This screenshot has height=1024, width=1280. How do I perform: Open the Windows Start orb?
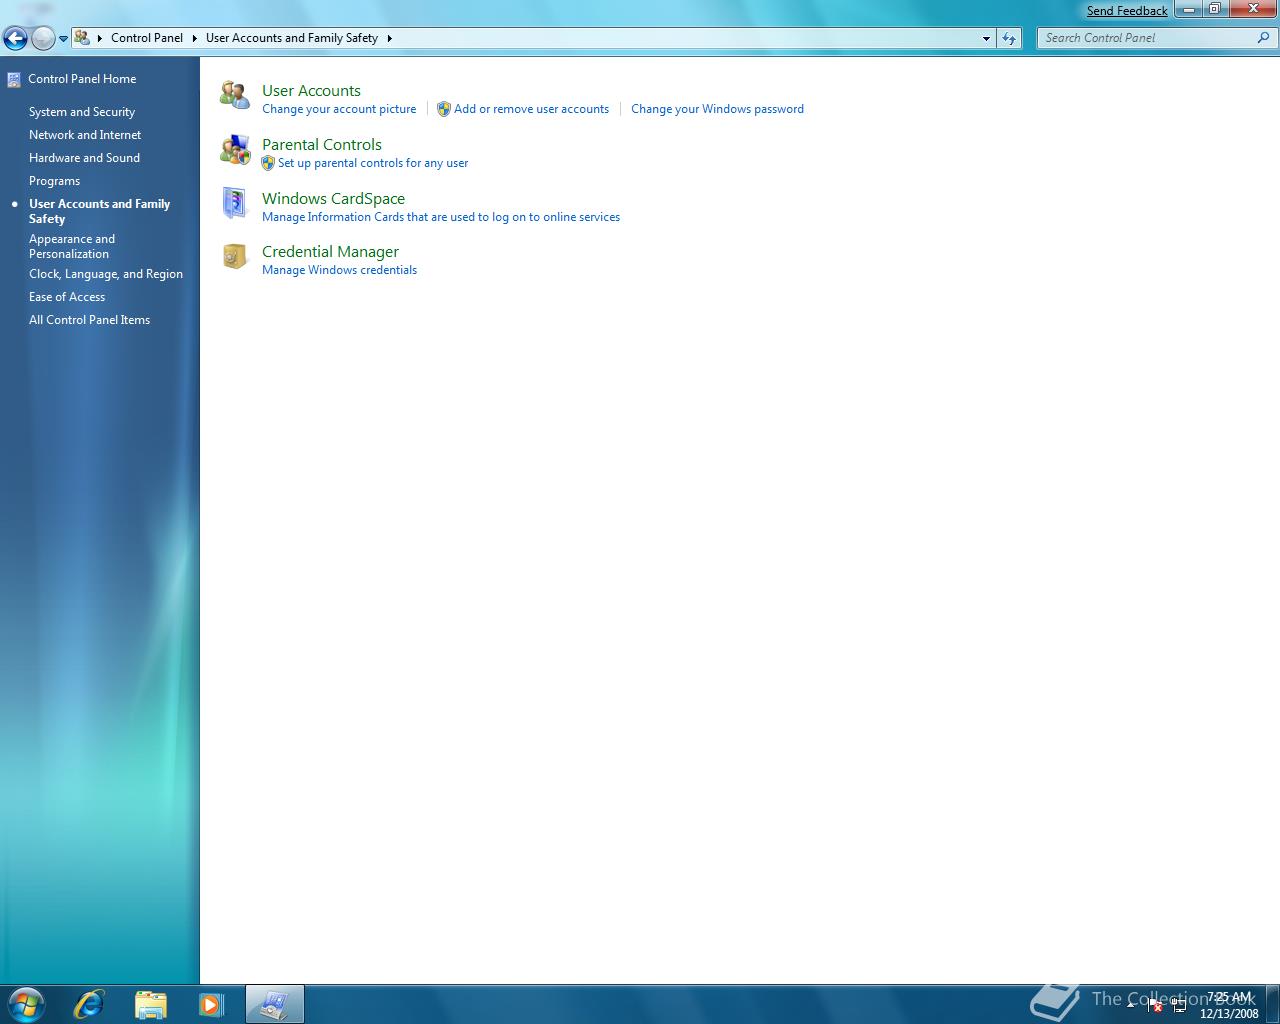tap(25, 1003)
